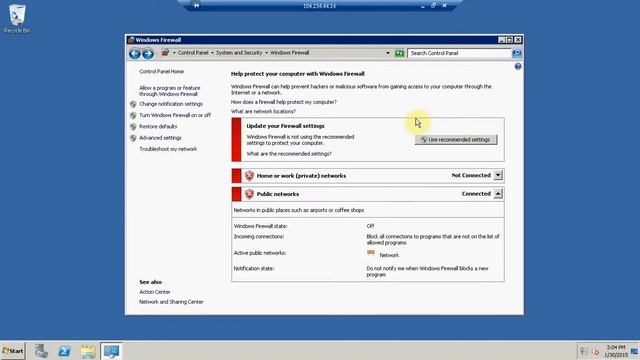Open Advanced settings link

pos(160,138)
